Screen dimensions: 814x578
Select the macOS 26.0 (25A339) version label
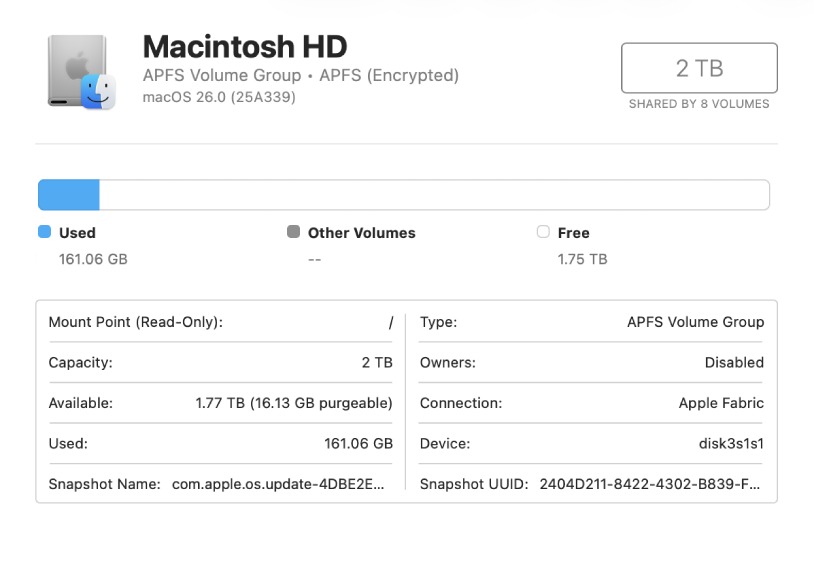coord(217,100)
